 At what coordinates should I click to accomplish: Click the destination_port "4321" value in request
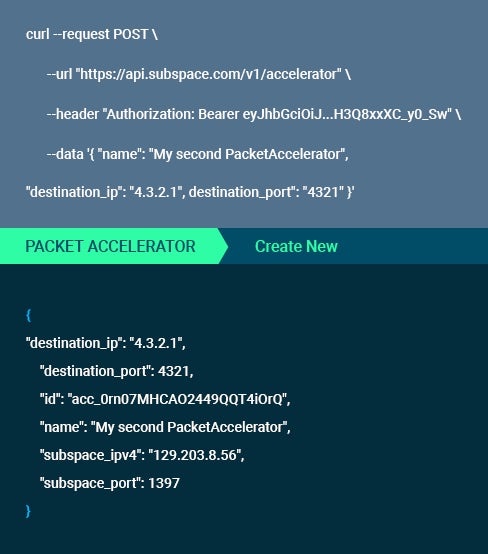tap(323, 192)
